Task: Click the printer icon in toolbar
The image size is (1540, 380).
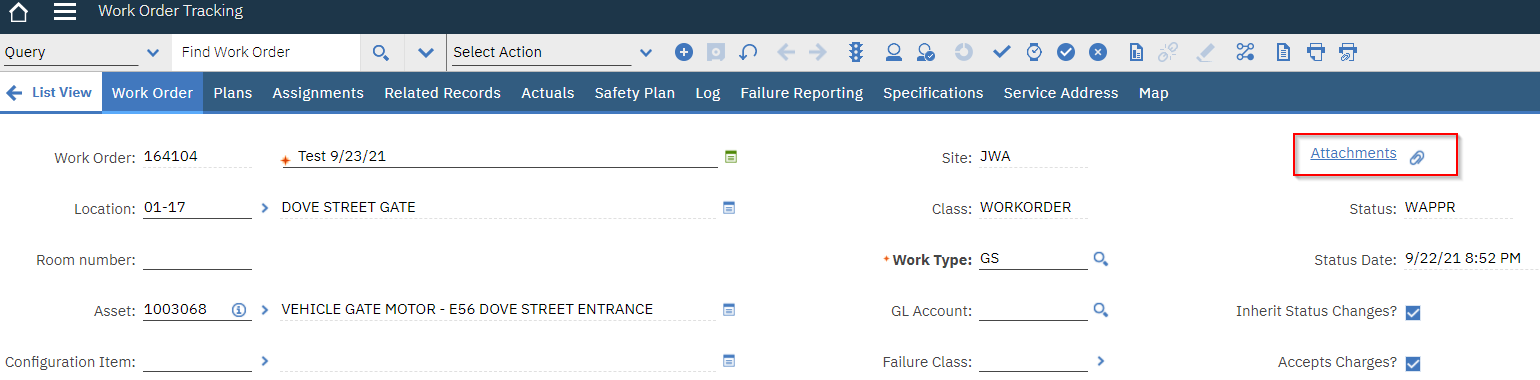Action: (x=1316, y=52)
